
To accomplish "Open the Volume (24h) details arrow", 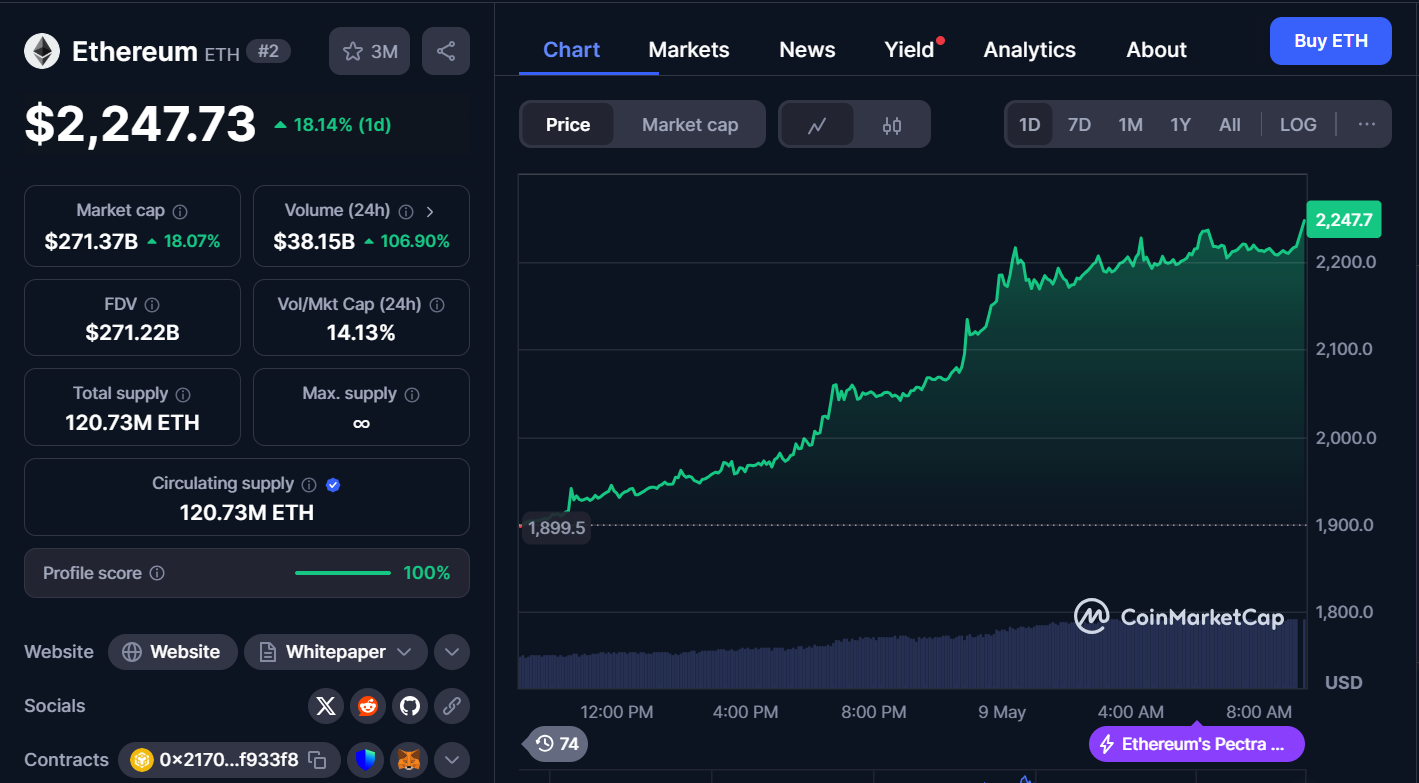I will (430, 211).
